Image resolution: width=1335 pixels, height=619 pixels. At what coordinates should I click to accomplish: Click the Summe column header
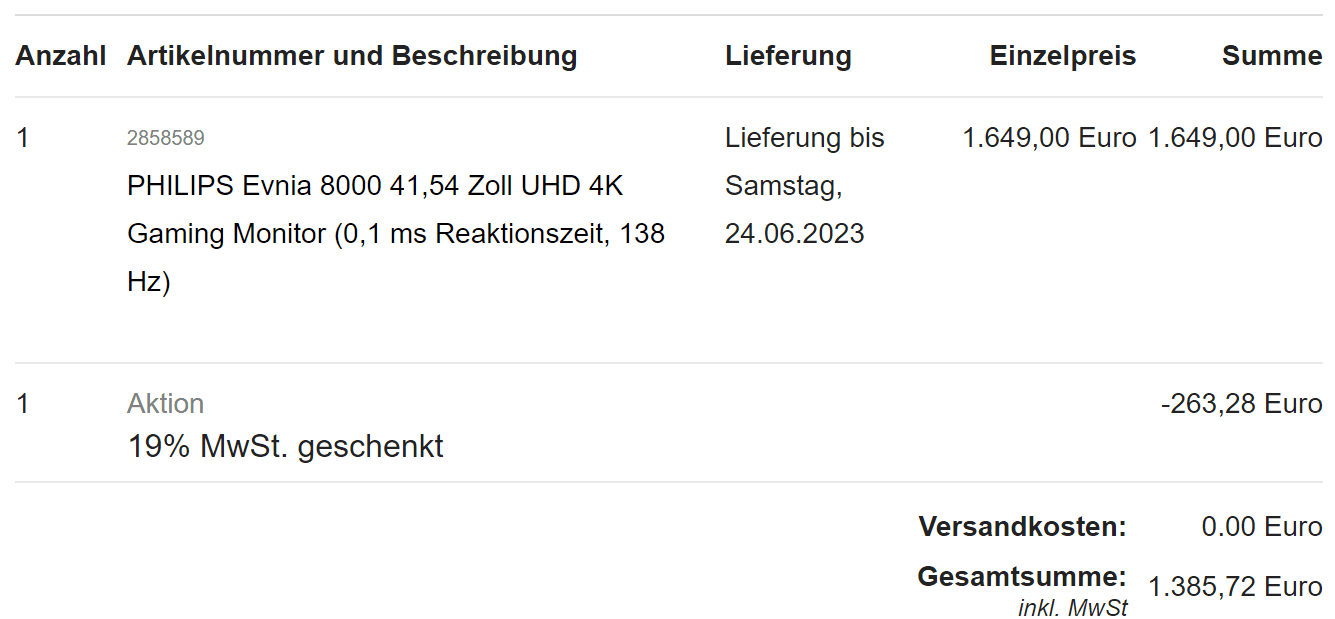pos(1272,56)
